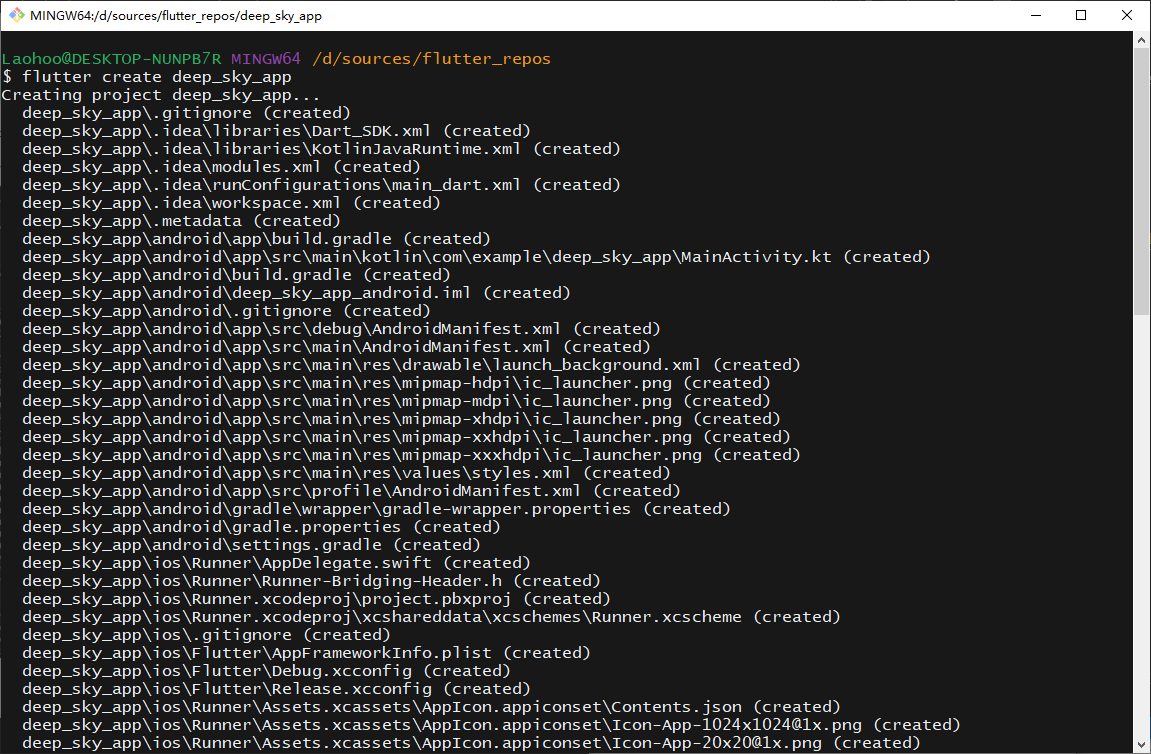This screenshot has width=1151, height=754.
Task: Maximize the MINGW64 terminal window
Action: click(x=1081, y=15)
